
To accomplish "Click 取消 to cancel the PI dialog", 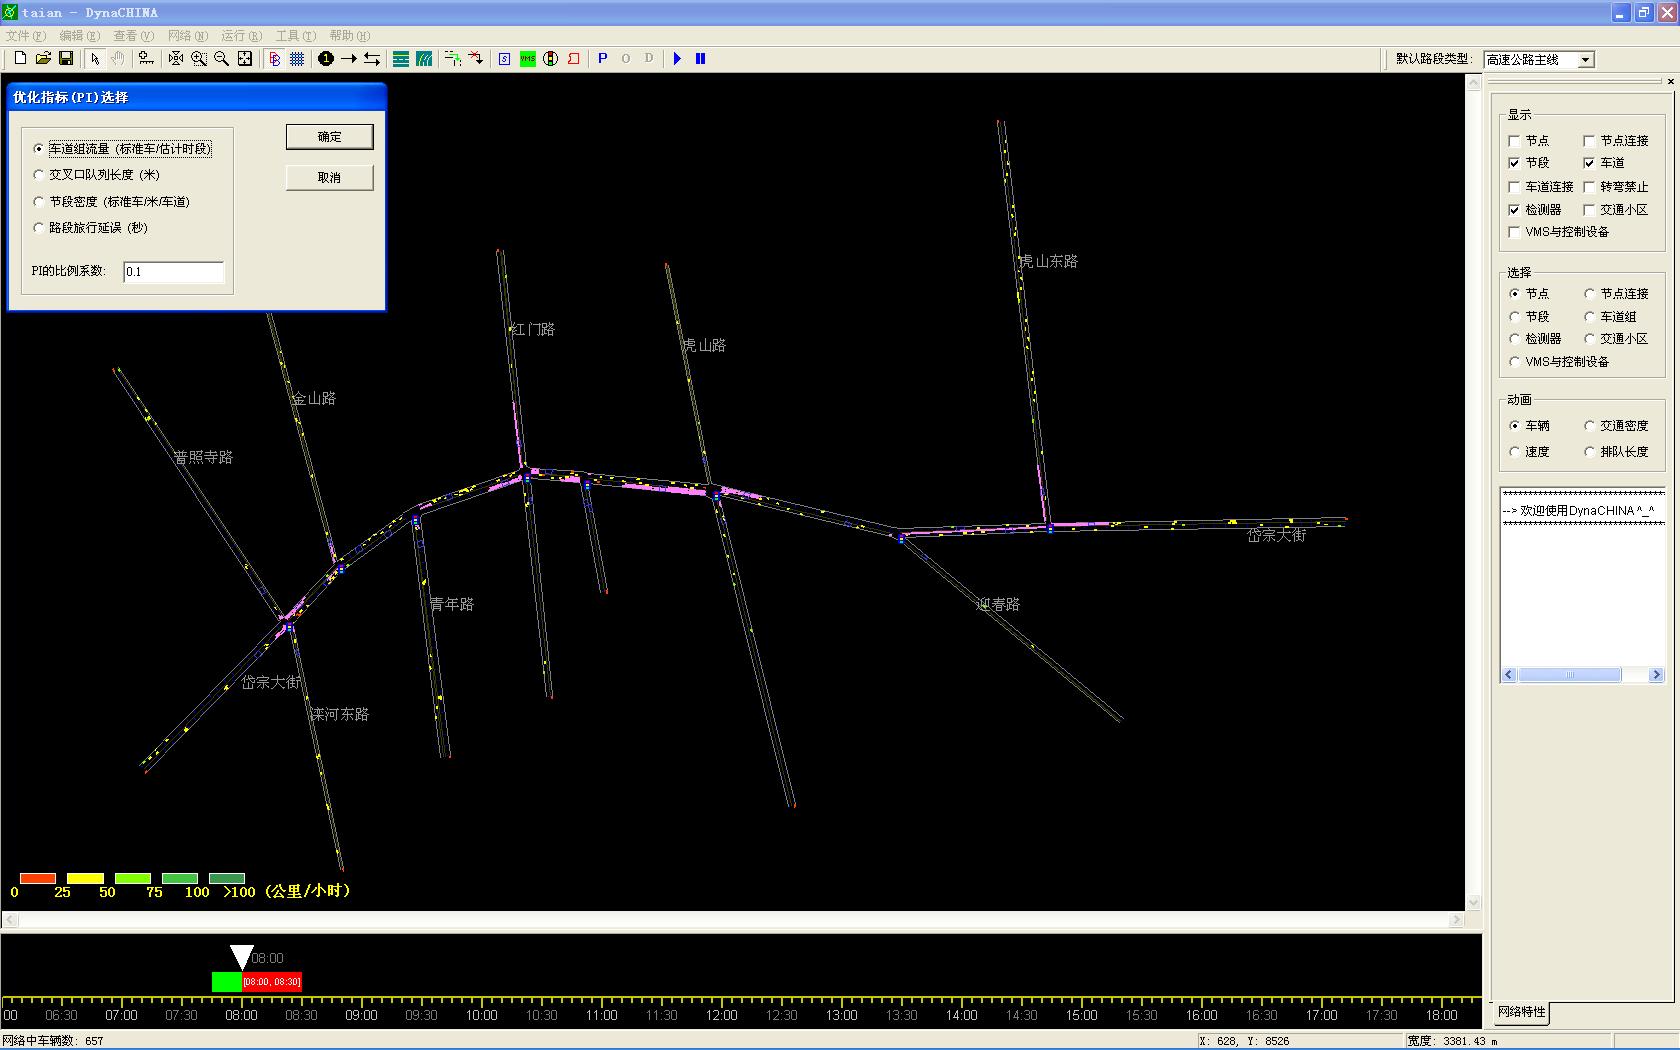I will [329, 178].
